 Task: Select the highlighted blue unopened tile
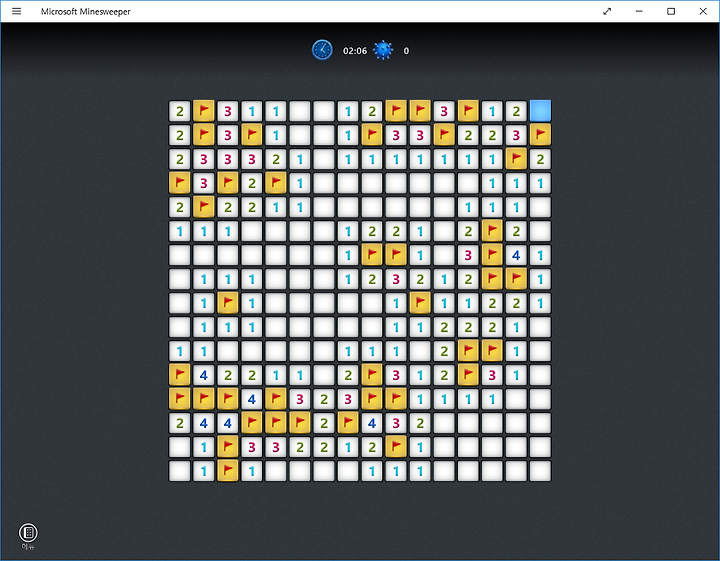(540, 111)
